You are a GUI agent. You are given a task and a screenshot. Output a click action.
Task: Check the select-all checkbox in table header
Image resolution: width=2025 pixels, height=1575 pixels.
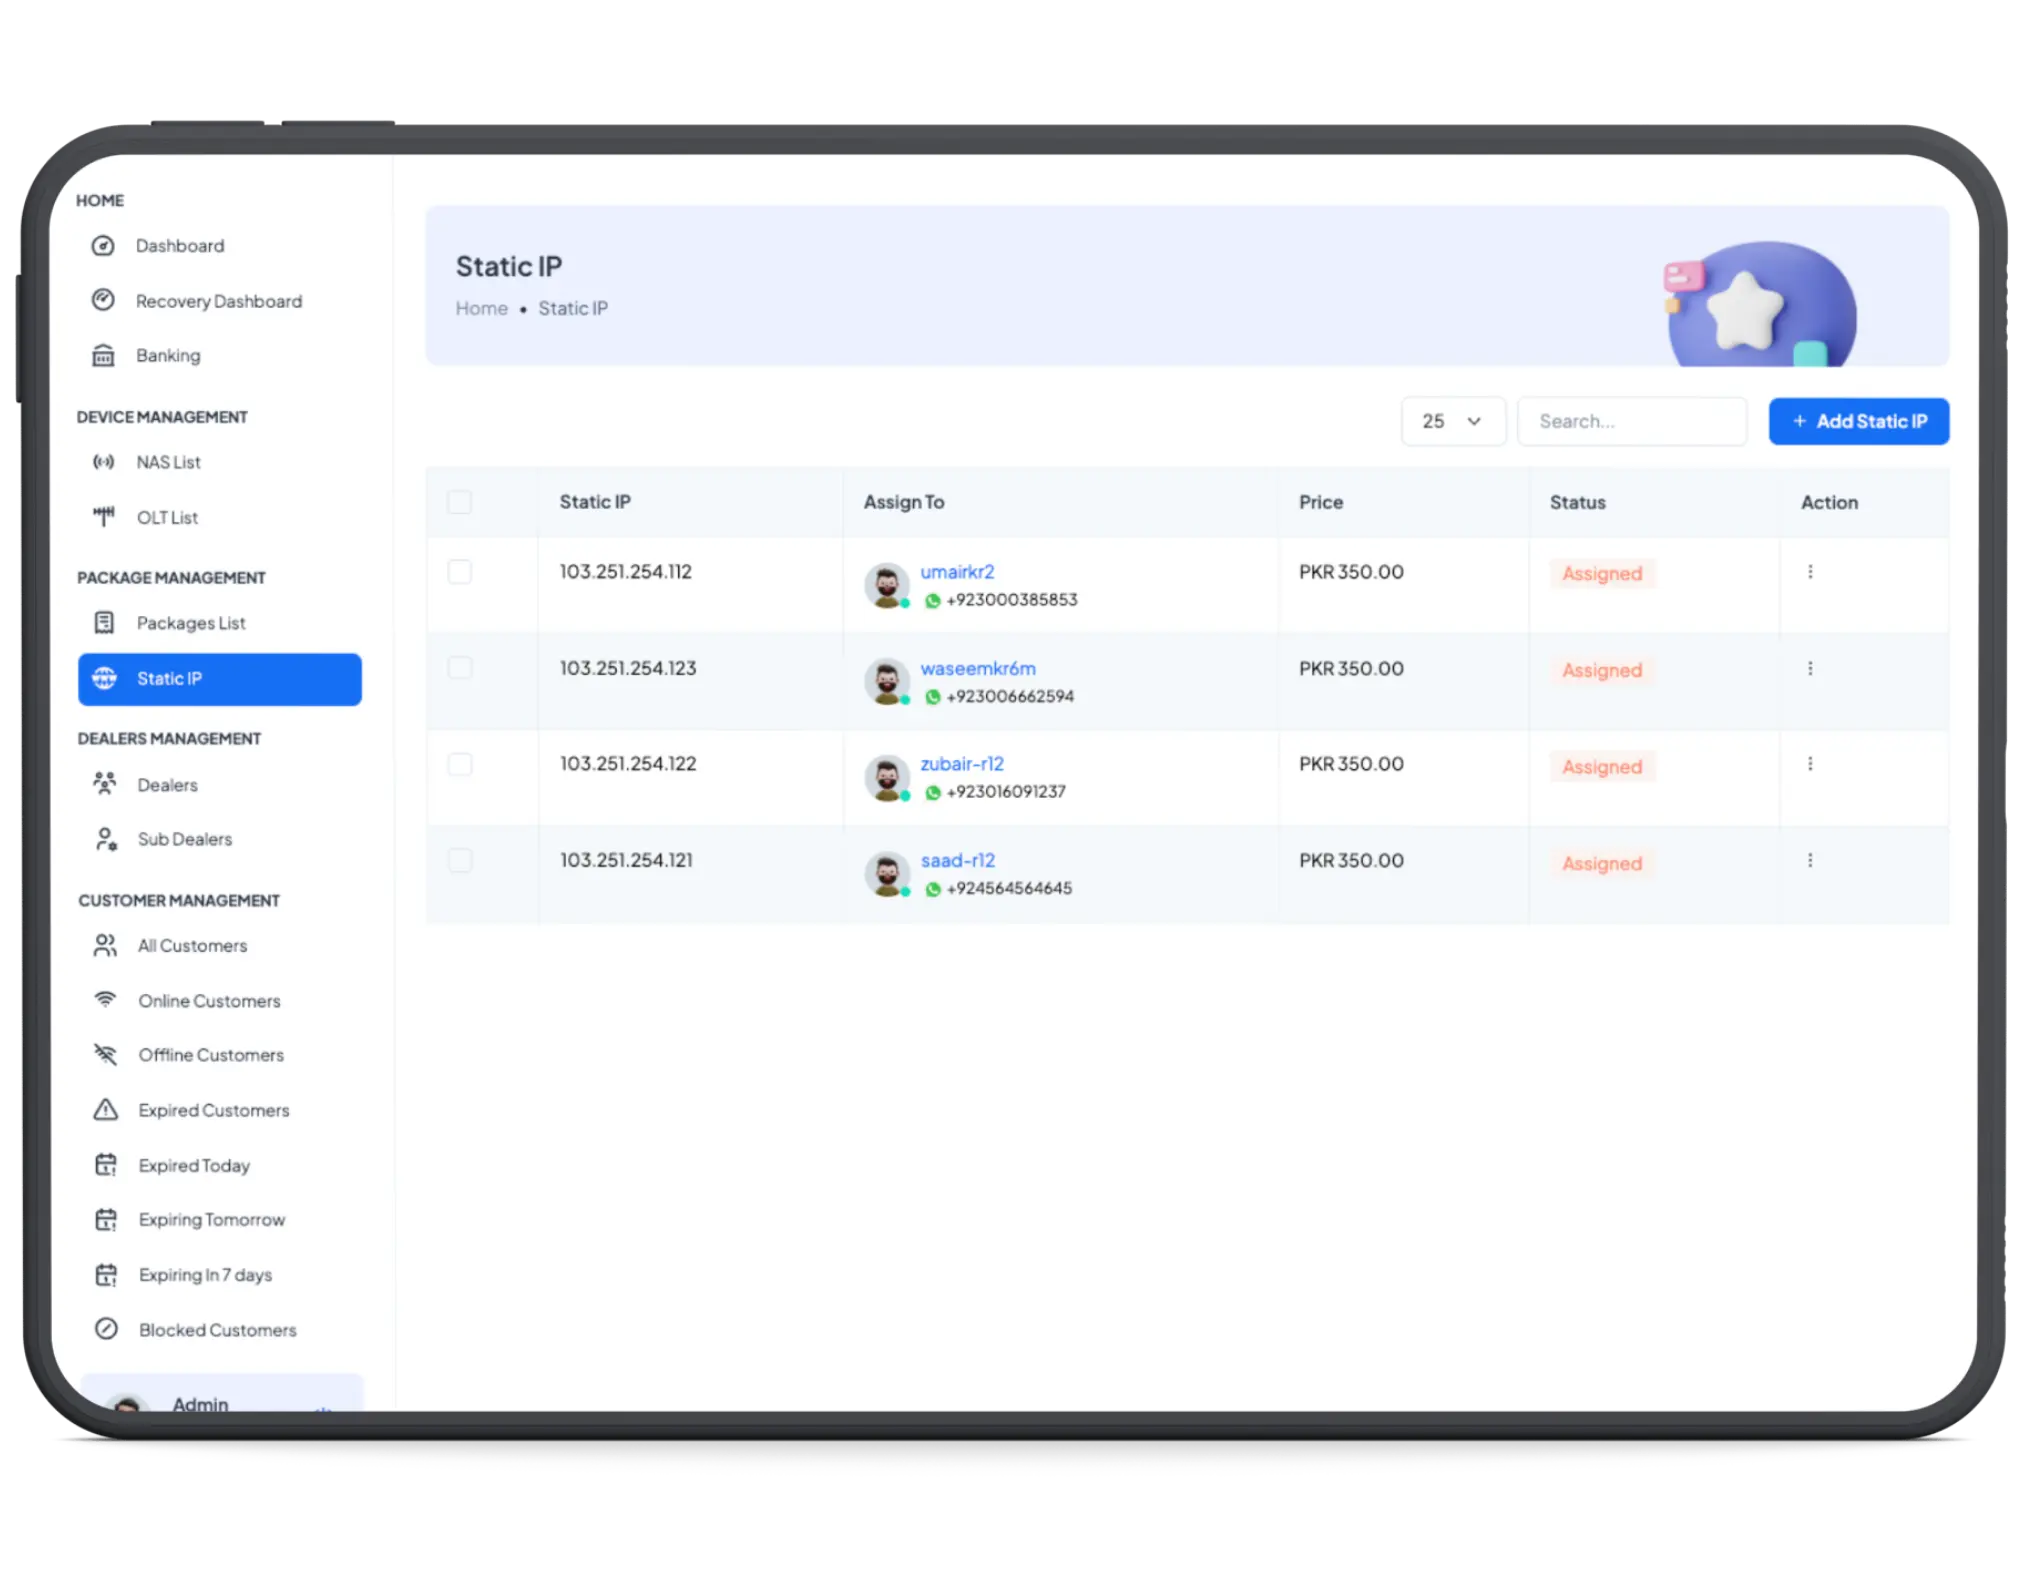point(459,501)
